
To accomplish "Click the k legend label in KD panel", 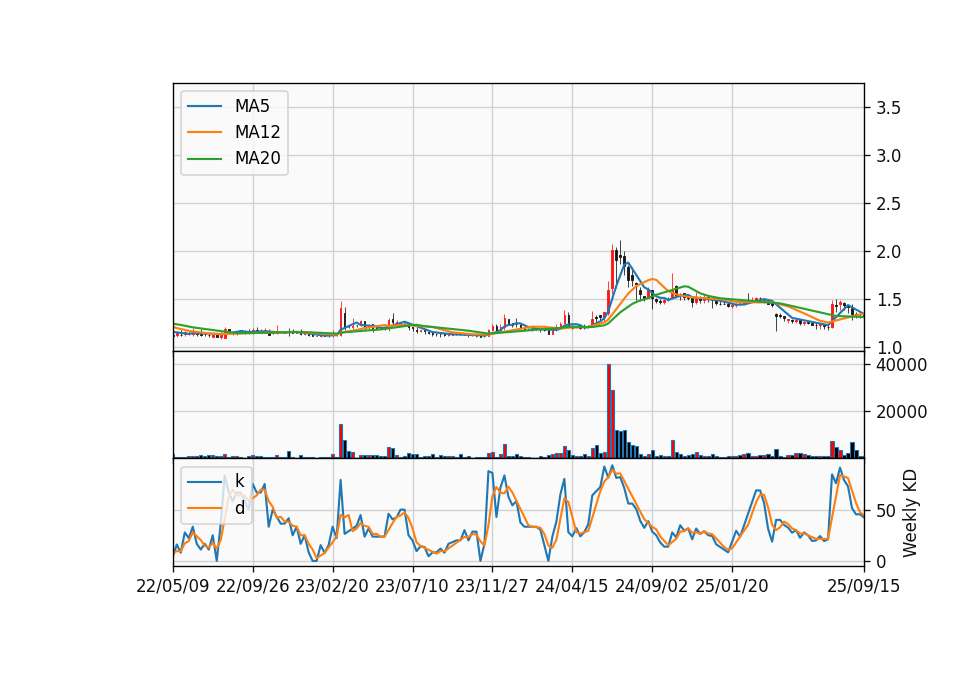I will point(239,481).
